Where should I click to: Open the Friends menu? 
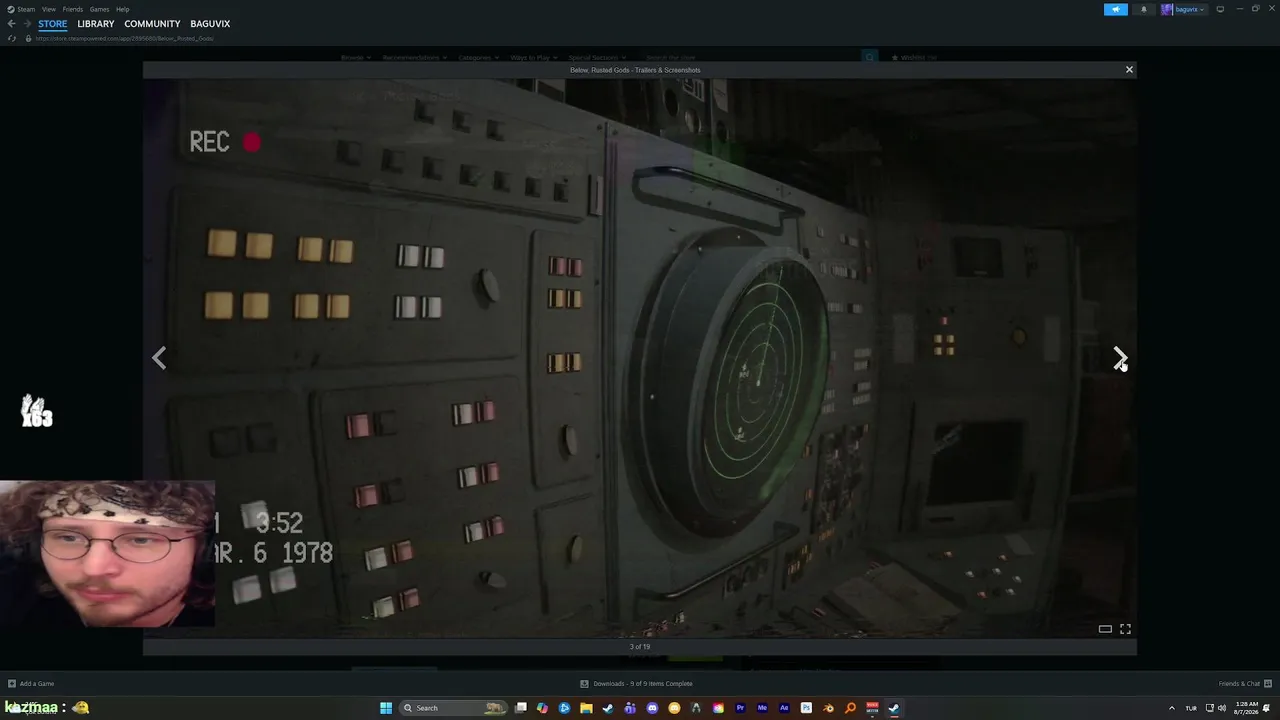click(x=73, y=9)
